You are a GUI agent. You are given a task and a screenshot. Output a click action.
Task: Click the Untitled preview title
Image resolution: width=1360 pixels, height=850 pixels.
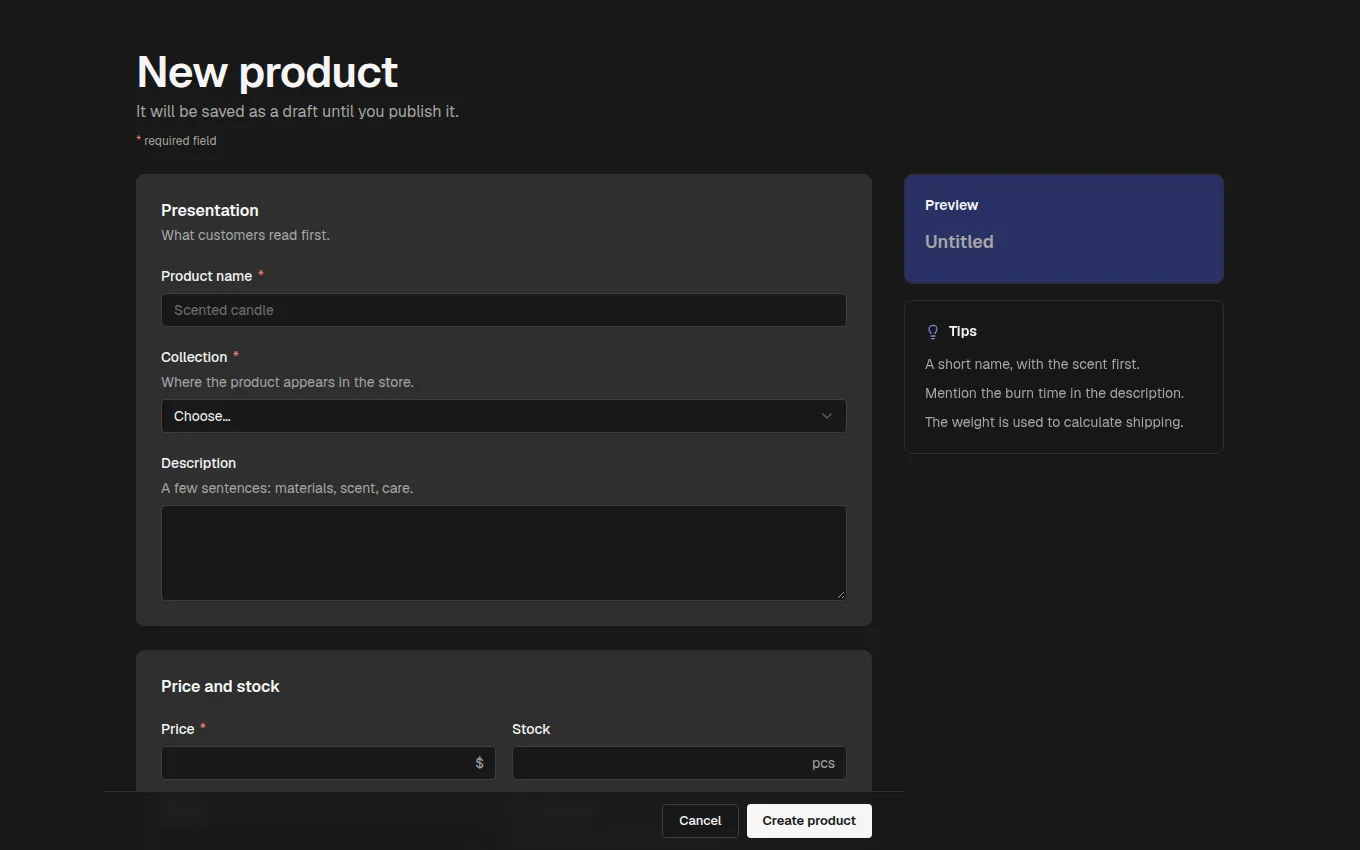click(959, 242)
